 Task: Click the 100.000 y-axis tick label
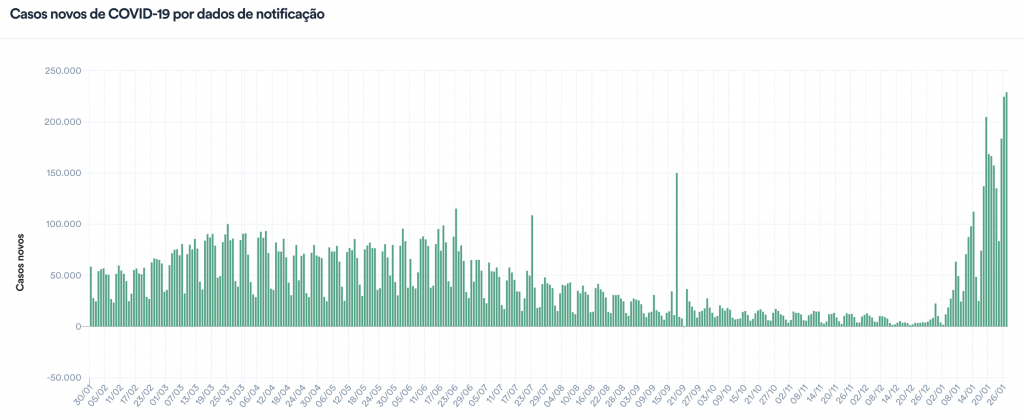click(60, 224)
